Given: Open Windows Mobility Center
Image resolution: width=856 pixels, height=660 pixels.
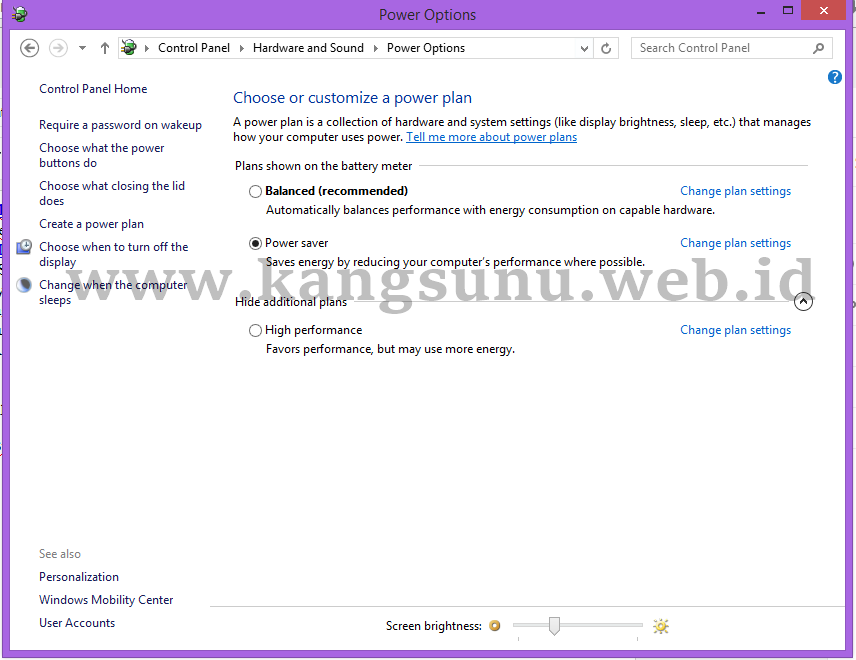Looking at the screenshot, I should coord(106,600).
